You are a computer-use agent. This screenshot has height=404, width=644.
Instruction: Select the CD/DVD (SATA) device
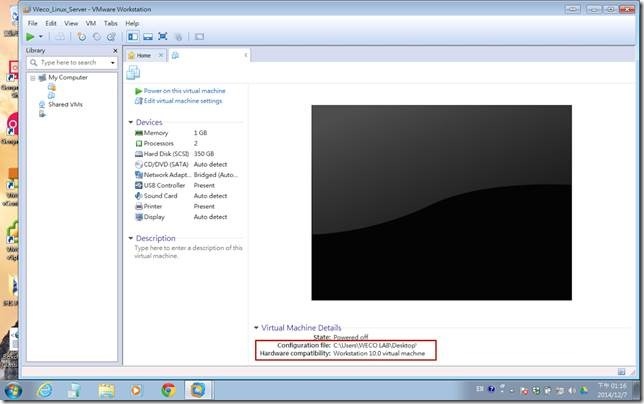pos(187,164)
